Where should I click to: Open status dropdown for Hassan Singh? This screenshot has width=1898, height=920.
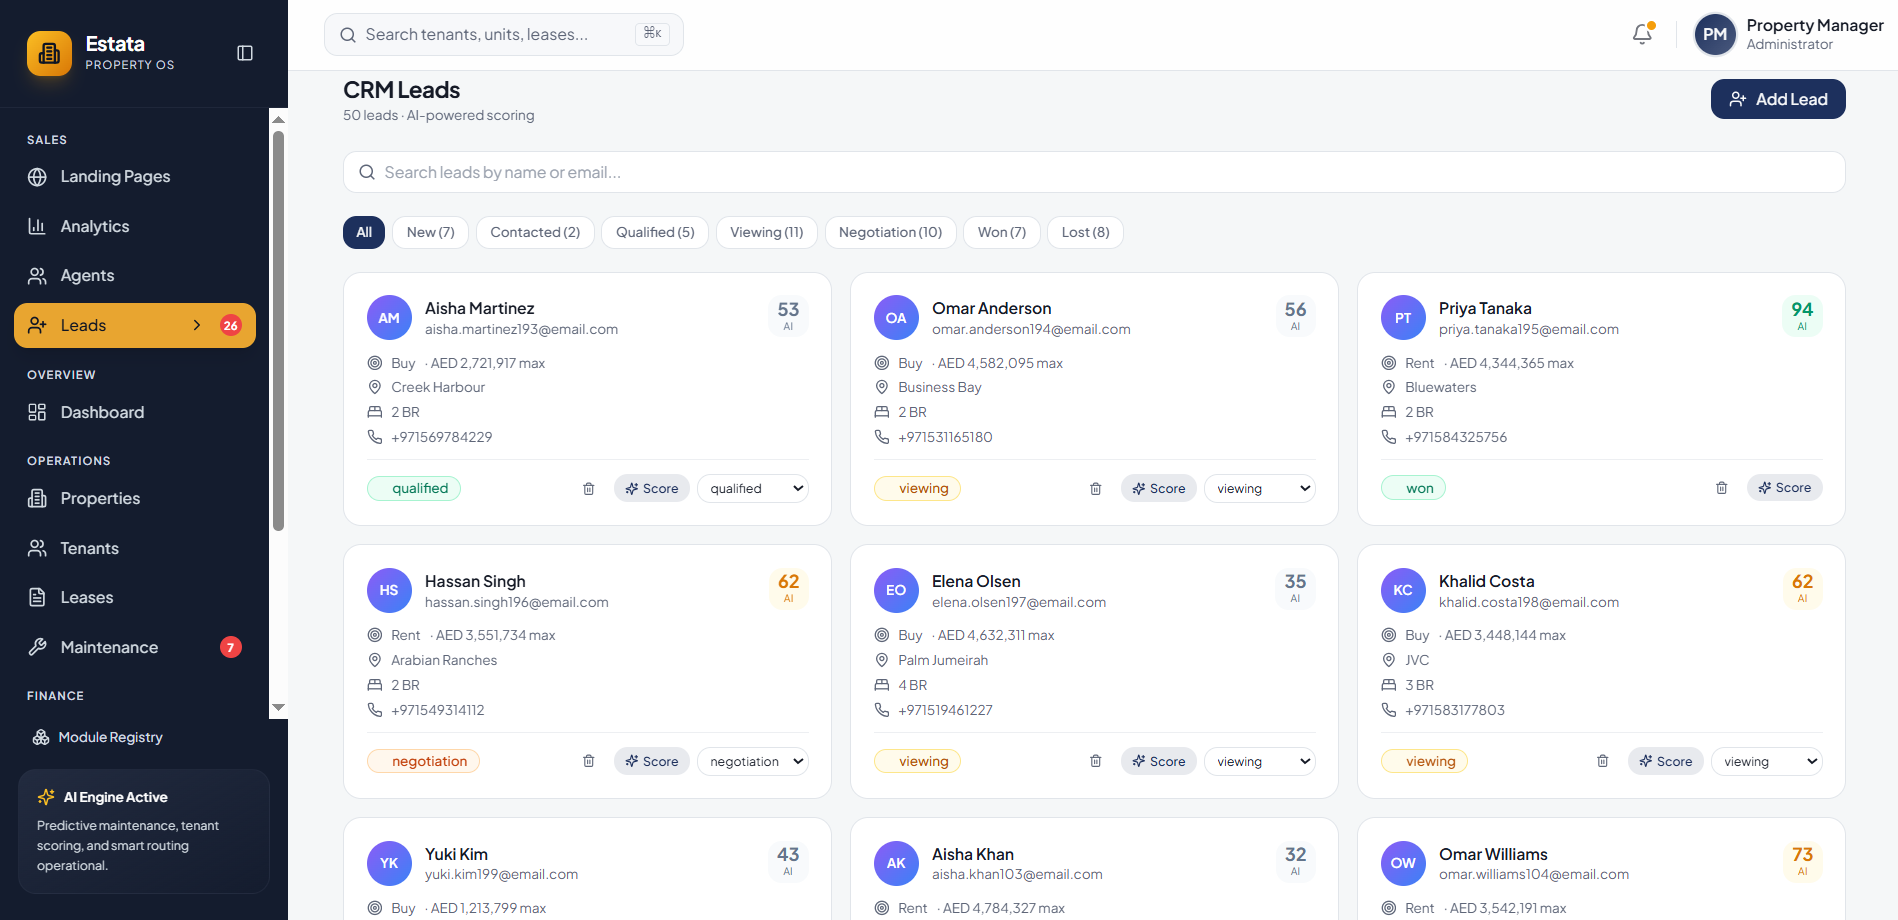point(753,761)
